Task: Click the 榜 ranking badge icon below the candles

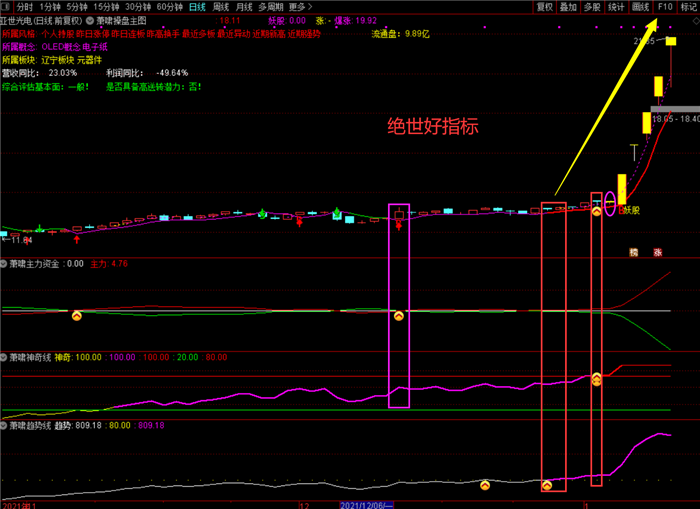Action: [x=633, y=252]
